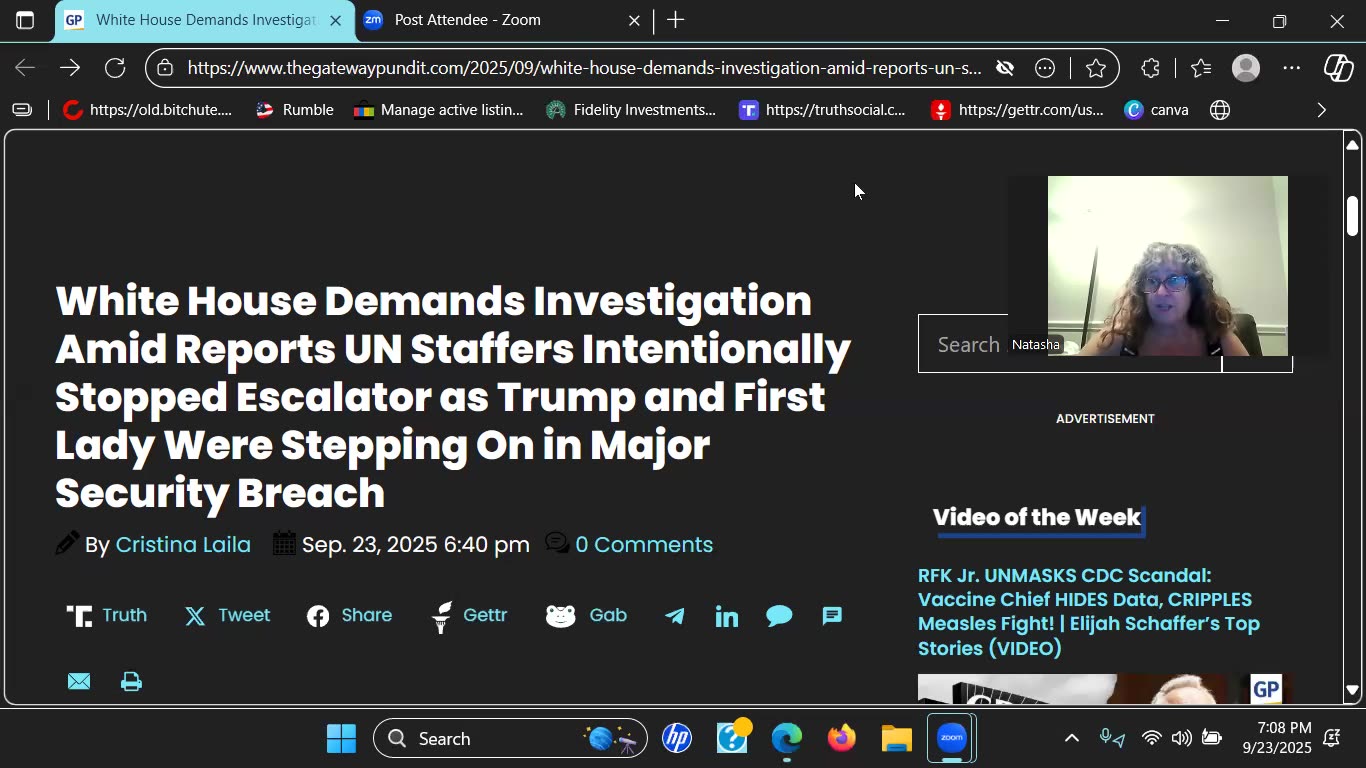This screenshot has width=1366, height=768.
Task: Open RFK Jr. UNMASKS CDC Scandal video link
Action: [1089, 612]
